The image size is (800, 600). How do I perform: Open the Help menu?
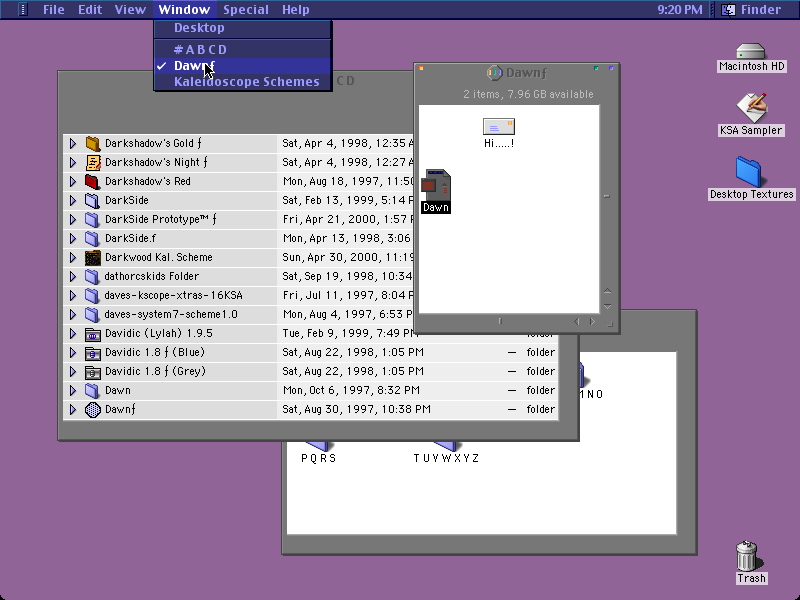[296, 9]
